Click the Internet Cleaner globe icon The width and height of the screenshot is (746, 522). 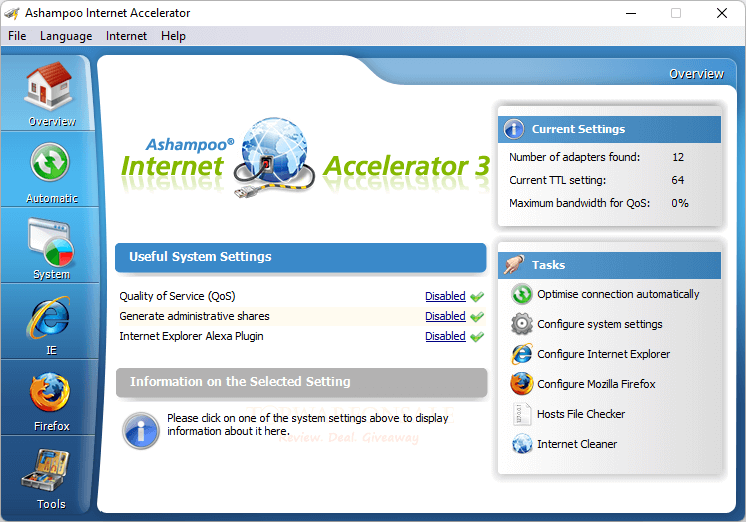522,444
